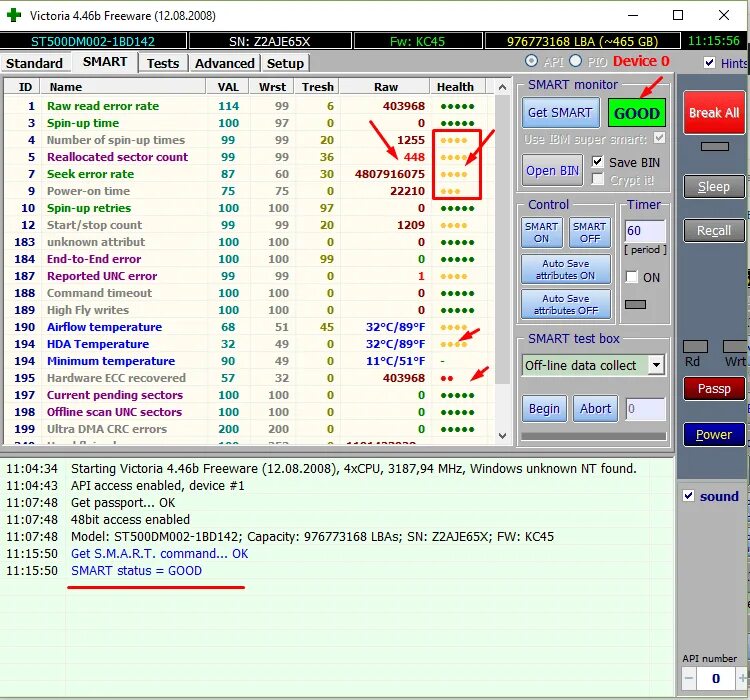Select the Seek error rate row
The width and height of the screenshot is (750, 700).
click(x=249, y=174)
